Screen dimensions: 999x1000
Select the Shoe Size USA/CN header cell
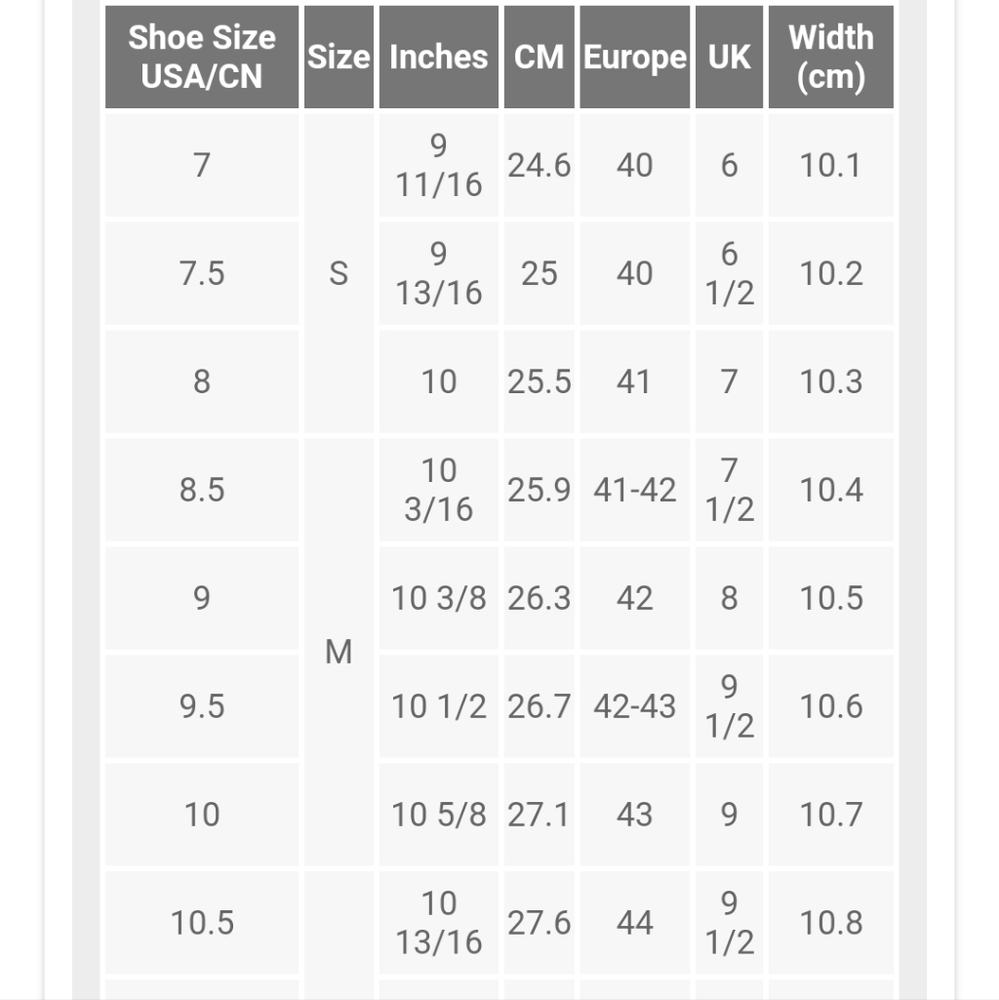point(202,57)
